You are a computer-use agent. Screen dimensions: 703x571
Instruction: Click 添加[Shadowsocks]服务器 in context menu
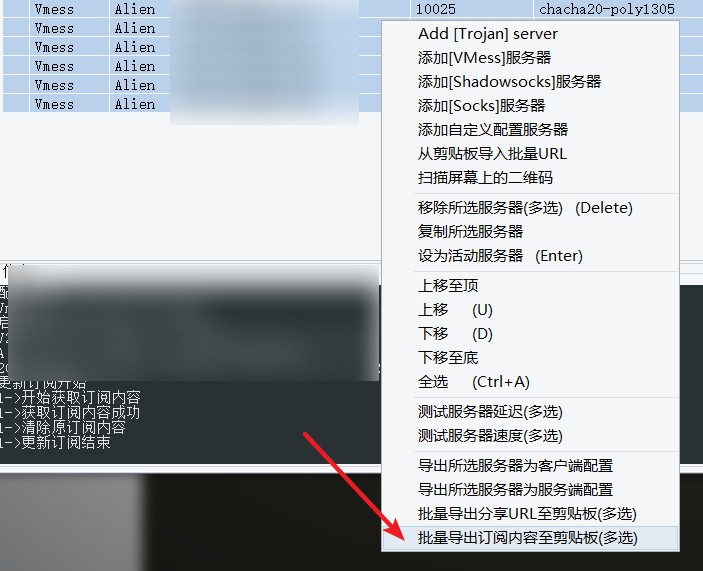tap(530, 82)
